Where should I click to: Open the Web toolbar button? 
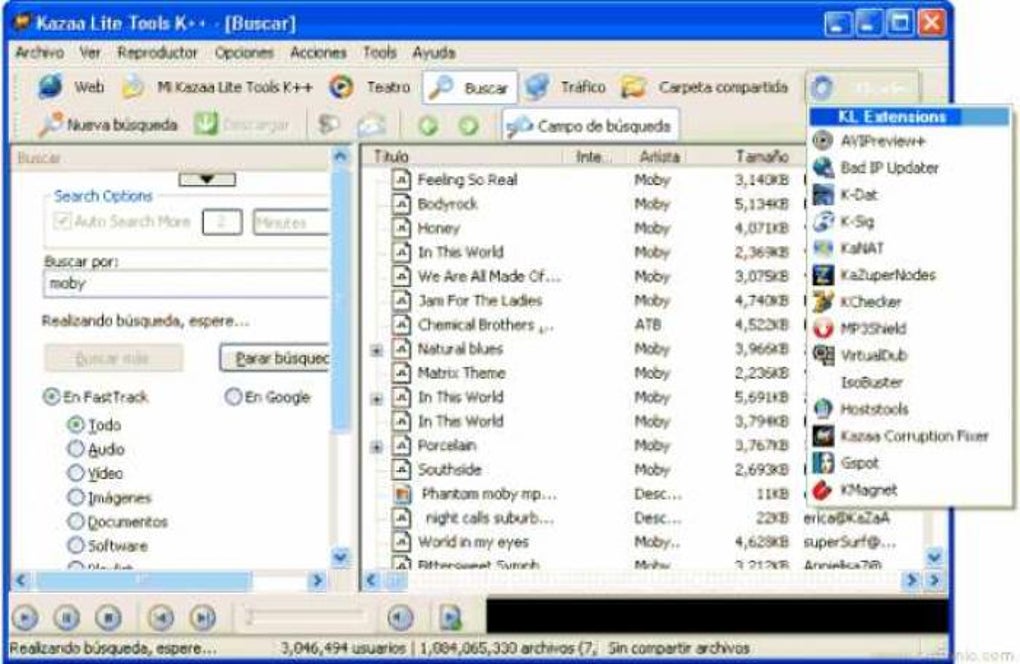pos(70,86)
